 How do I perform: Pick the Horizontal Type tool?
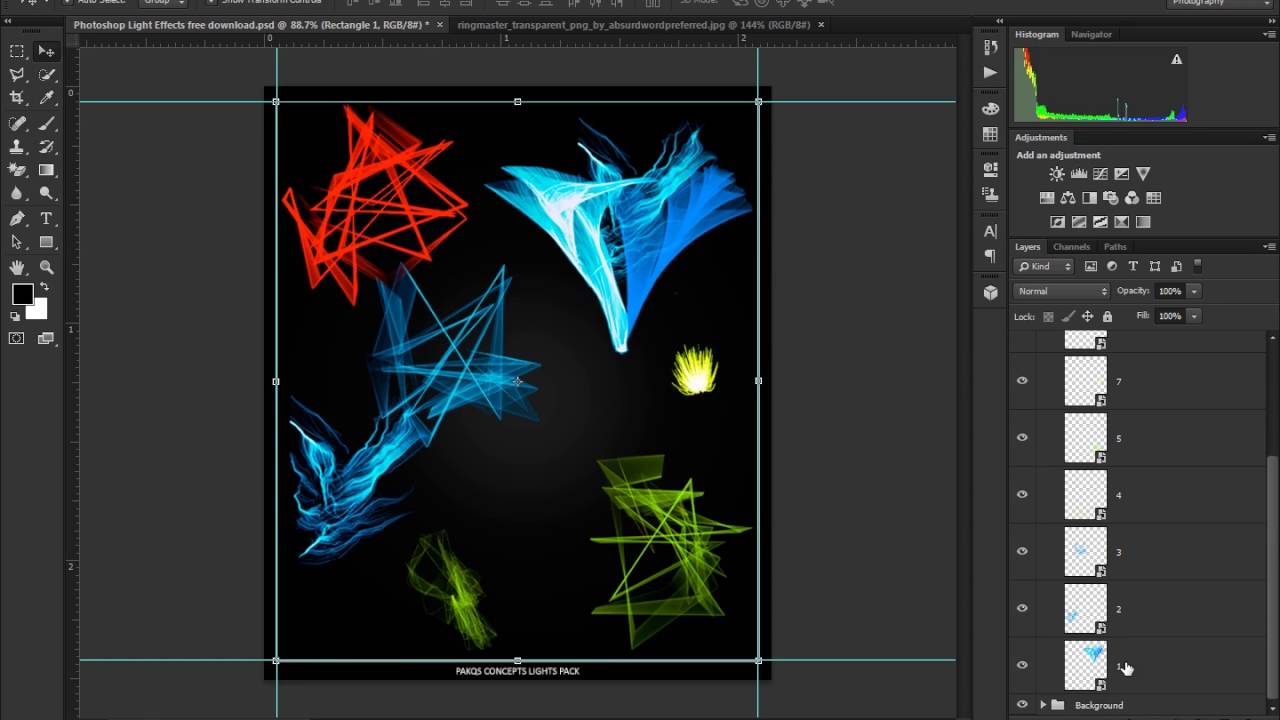point(46,219)
